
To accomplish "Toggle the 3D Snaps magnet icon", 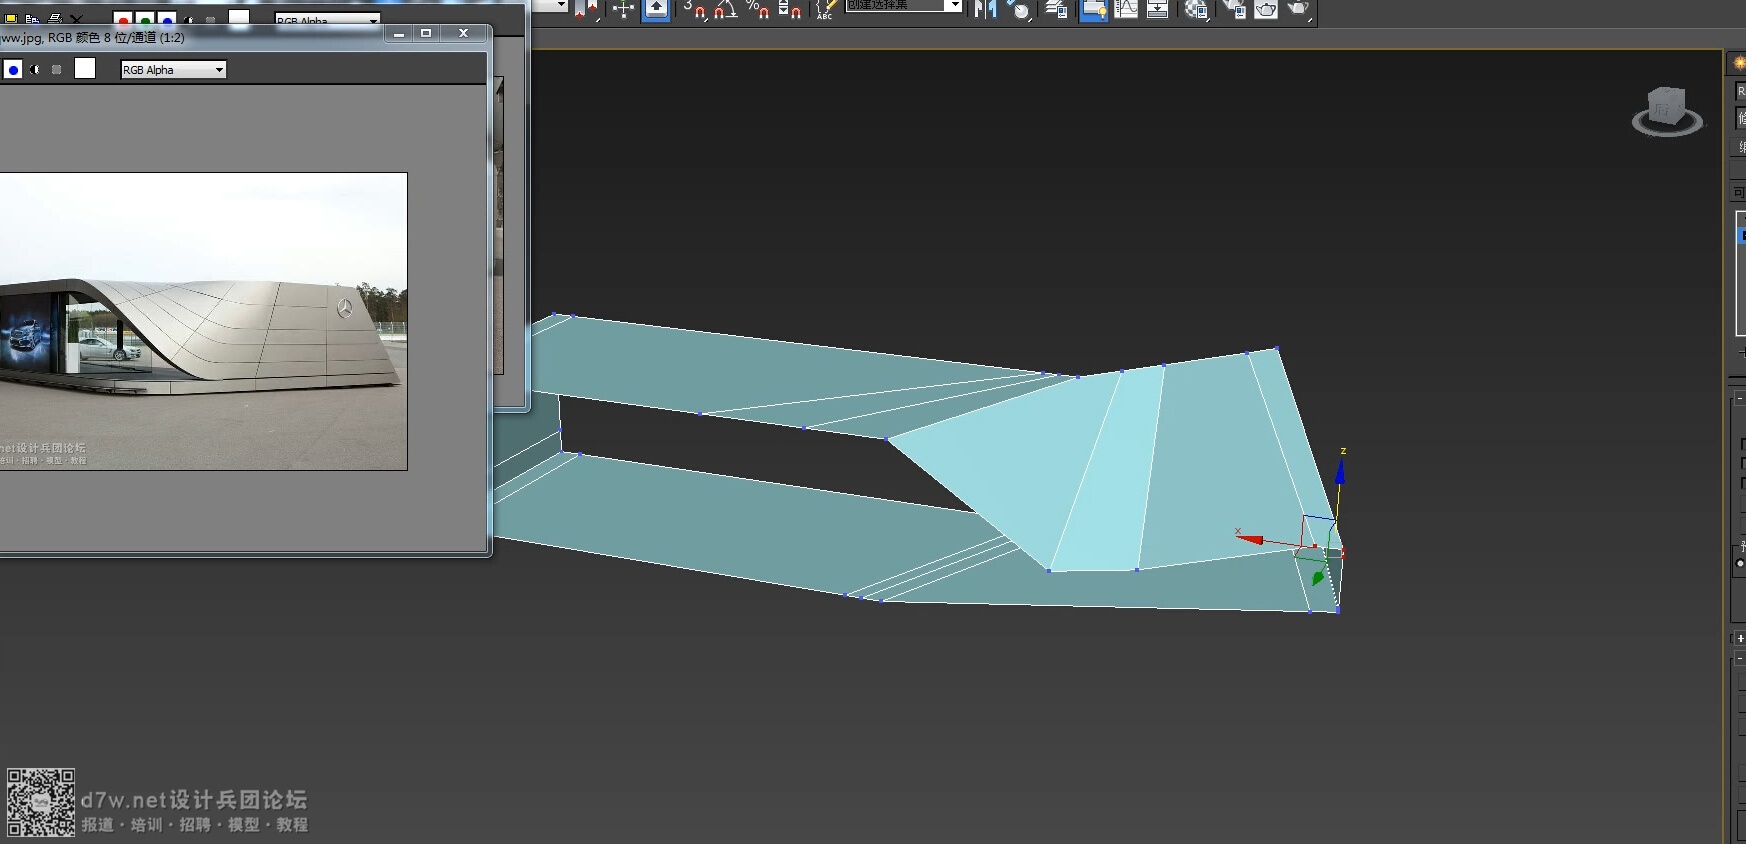I will (x=694, y=10).
